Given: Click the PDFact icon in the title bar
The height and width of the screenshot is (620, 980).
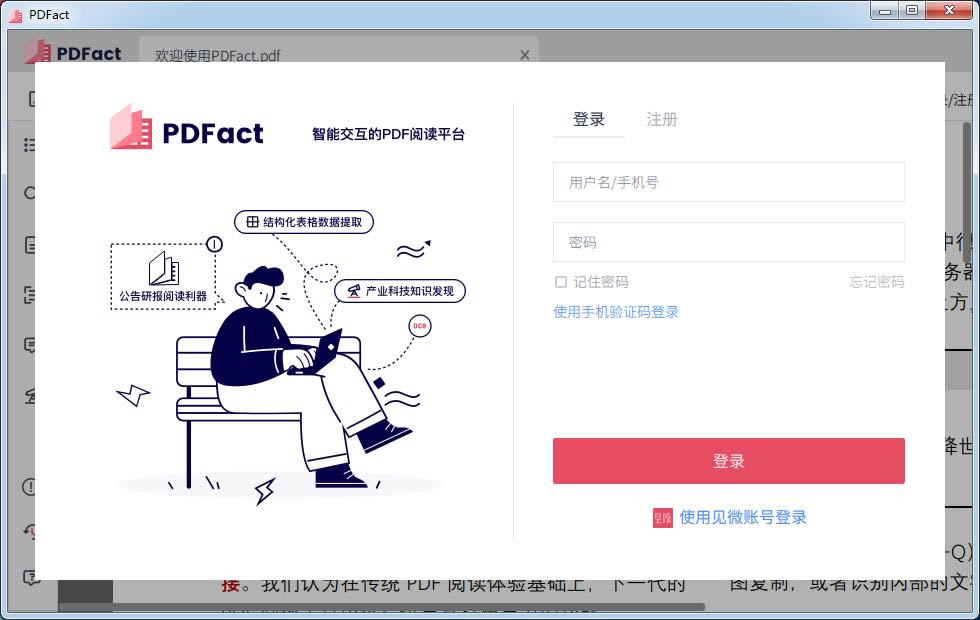Looking at the screenshot, I should click(x=16, y=15).
